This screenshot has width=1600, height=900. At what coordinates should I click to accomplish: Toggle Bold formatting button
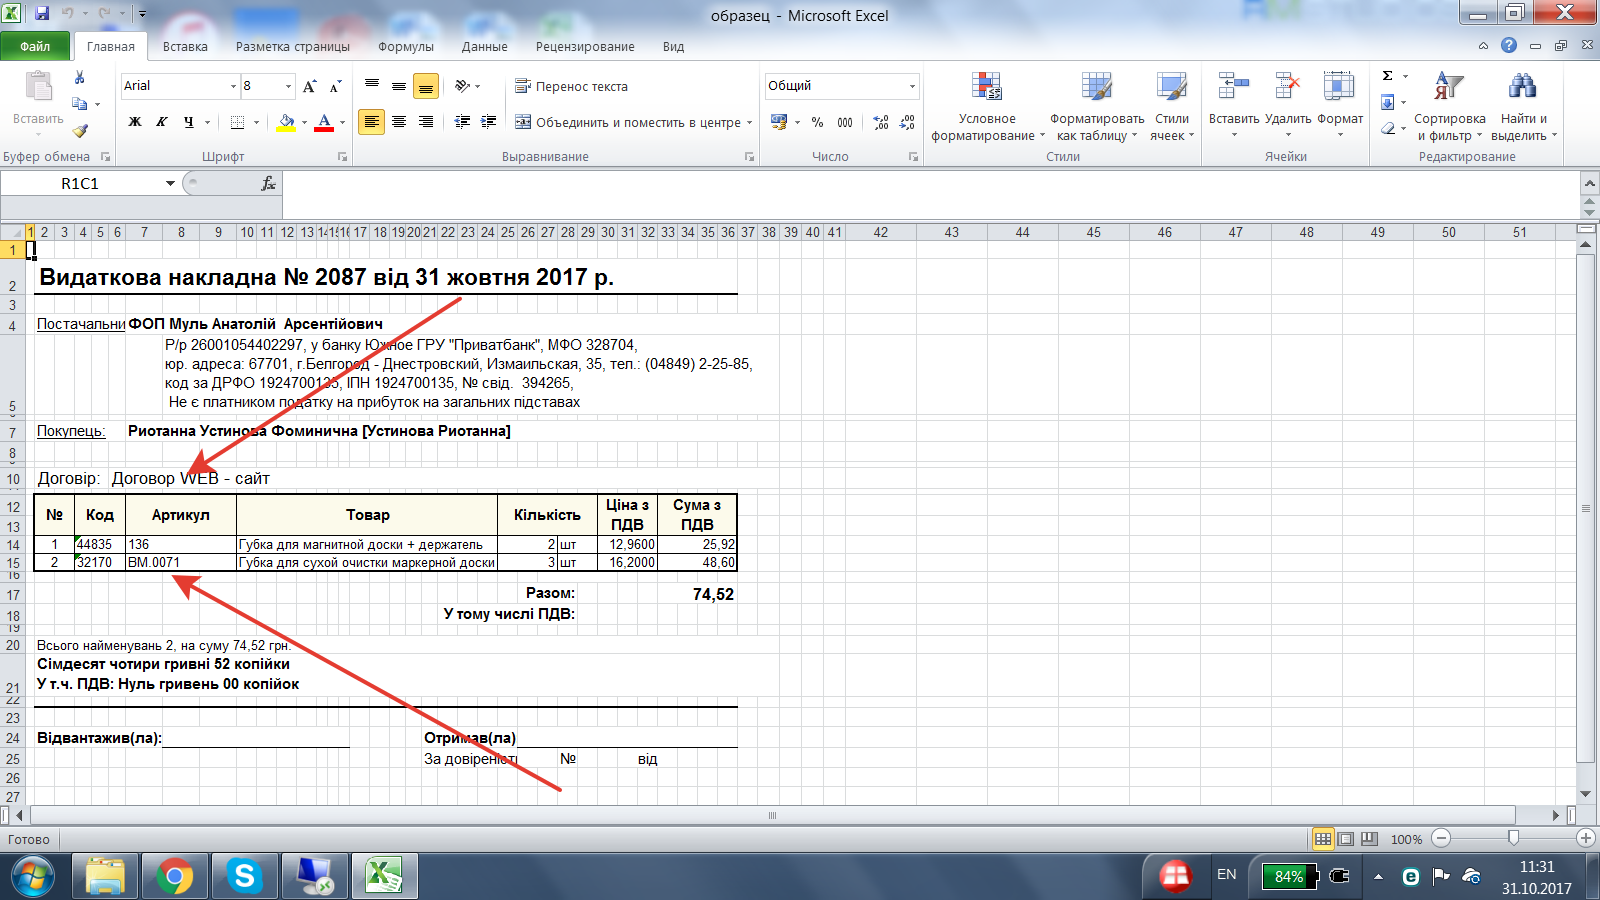135,122
